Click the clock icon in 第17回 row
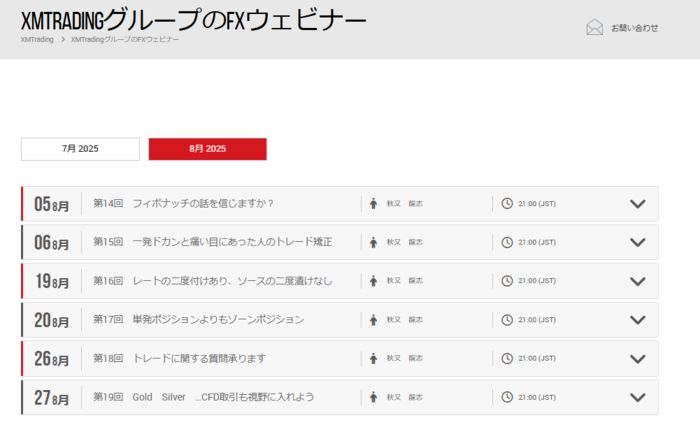This screenshot has width=700, height=448. (507, 319)
